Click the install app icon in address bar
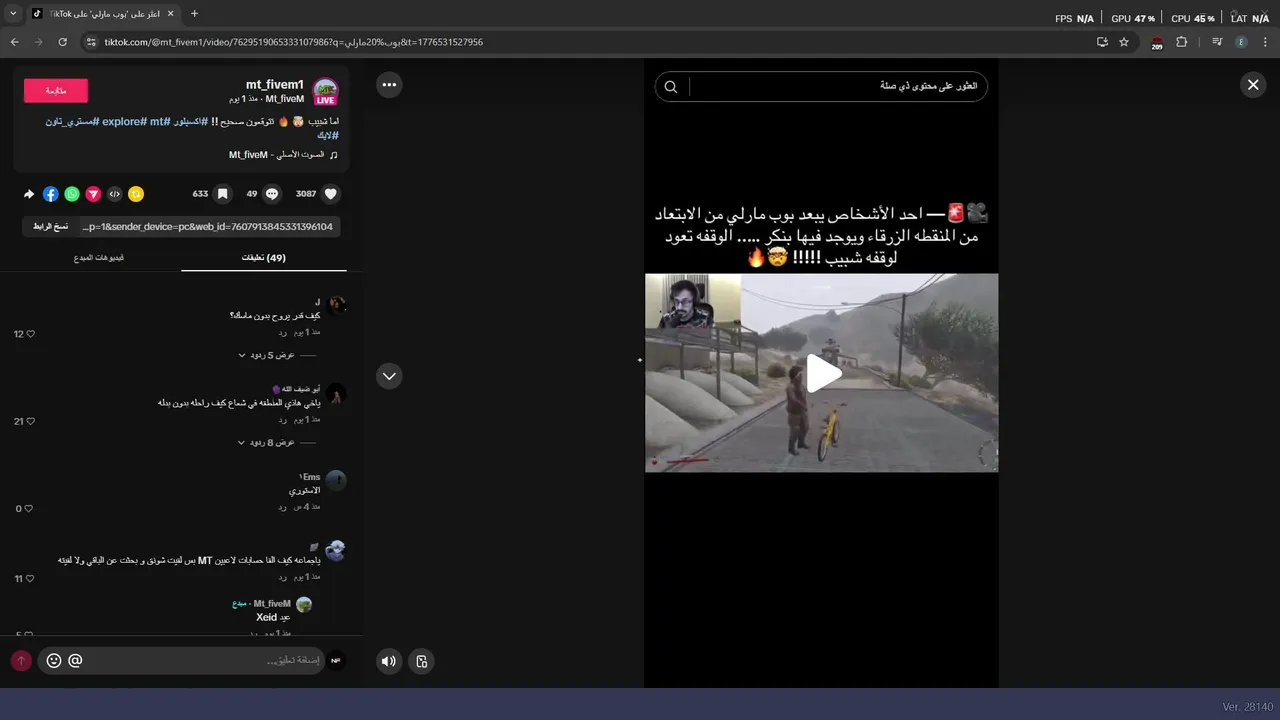This screenshot has width=1280, height=720. [1102, 42]
